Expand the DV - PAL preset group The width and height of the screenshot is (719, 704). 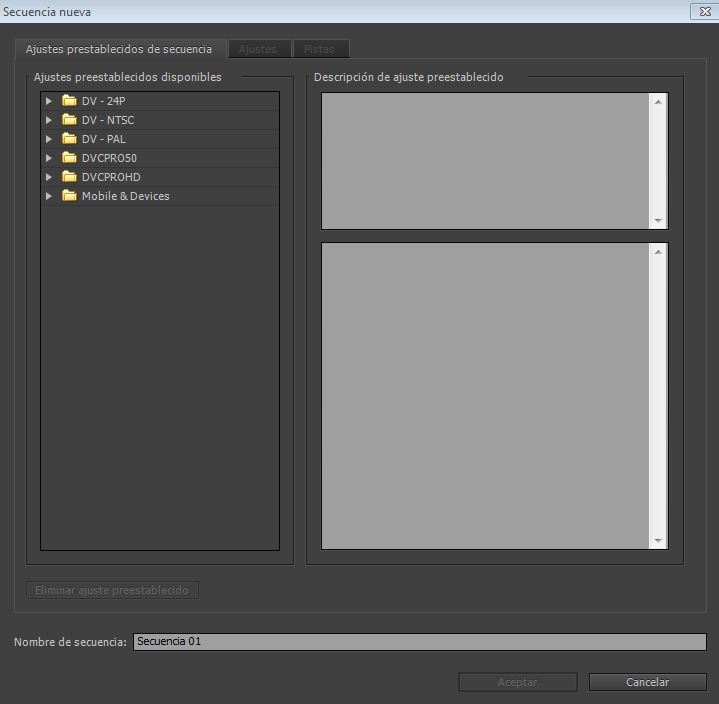pos(48,139)
